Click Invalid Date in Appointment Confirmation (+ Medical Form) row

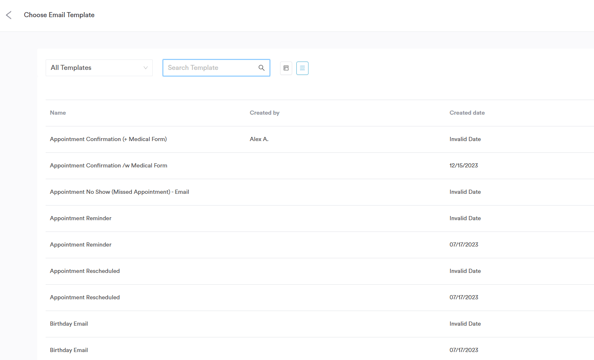click(x=465, y=139)
